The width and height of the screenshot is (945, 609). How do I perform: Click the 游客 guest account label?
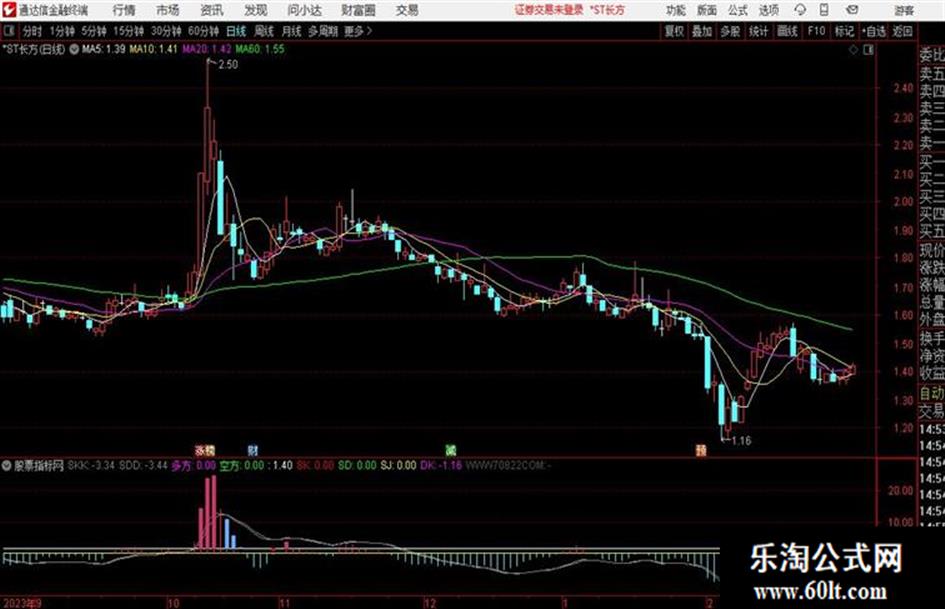903,10
